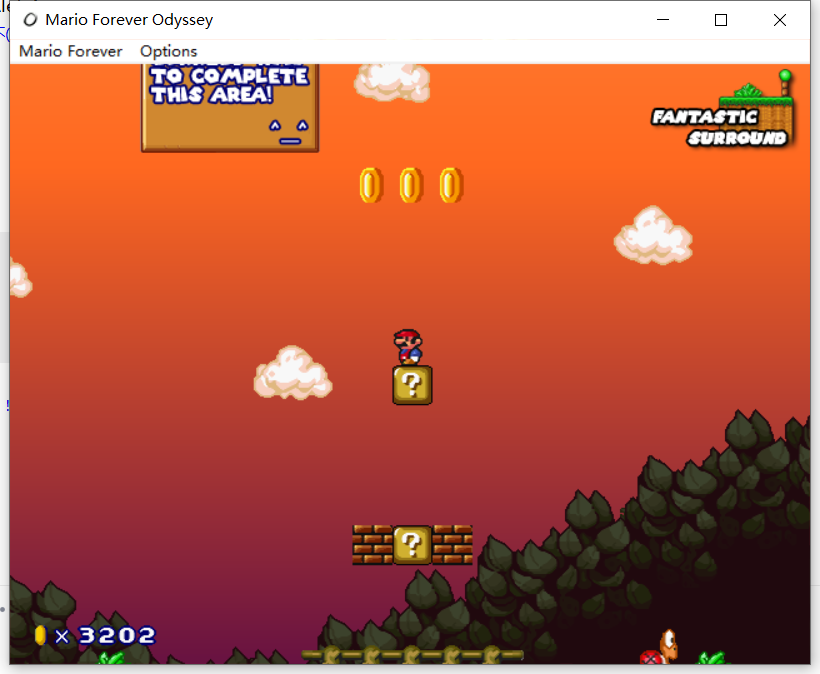Image resolution: width=820 pixels, height=674 pixels.
Task: Click the question block between the bricks
Action: 412,545
